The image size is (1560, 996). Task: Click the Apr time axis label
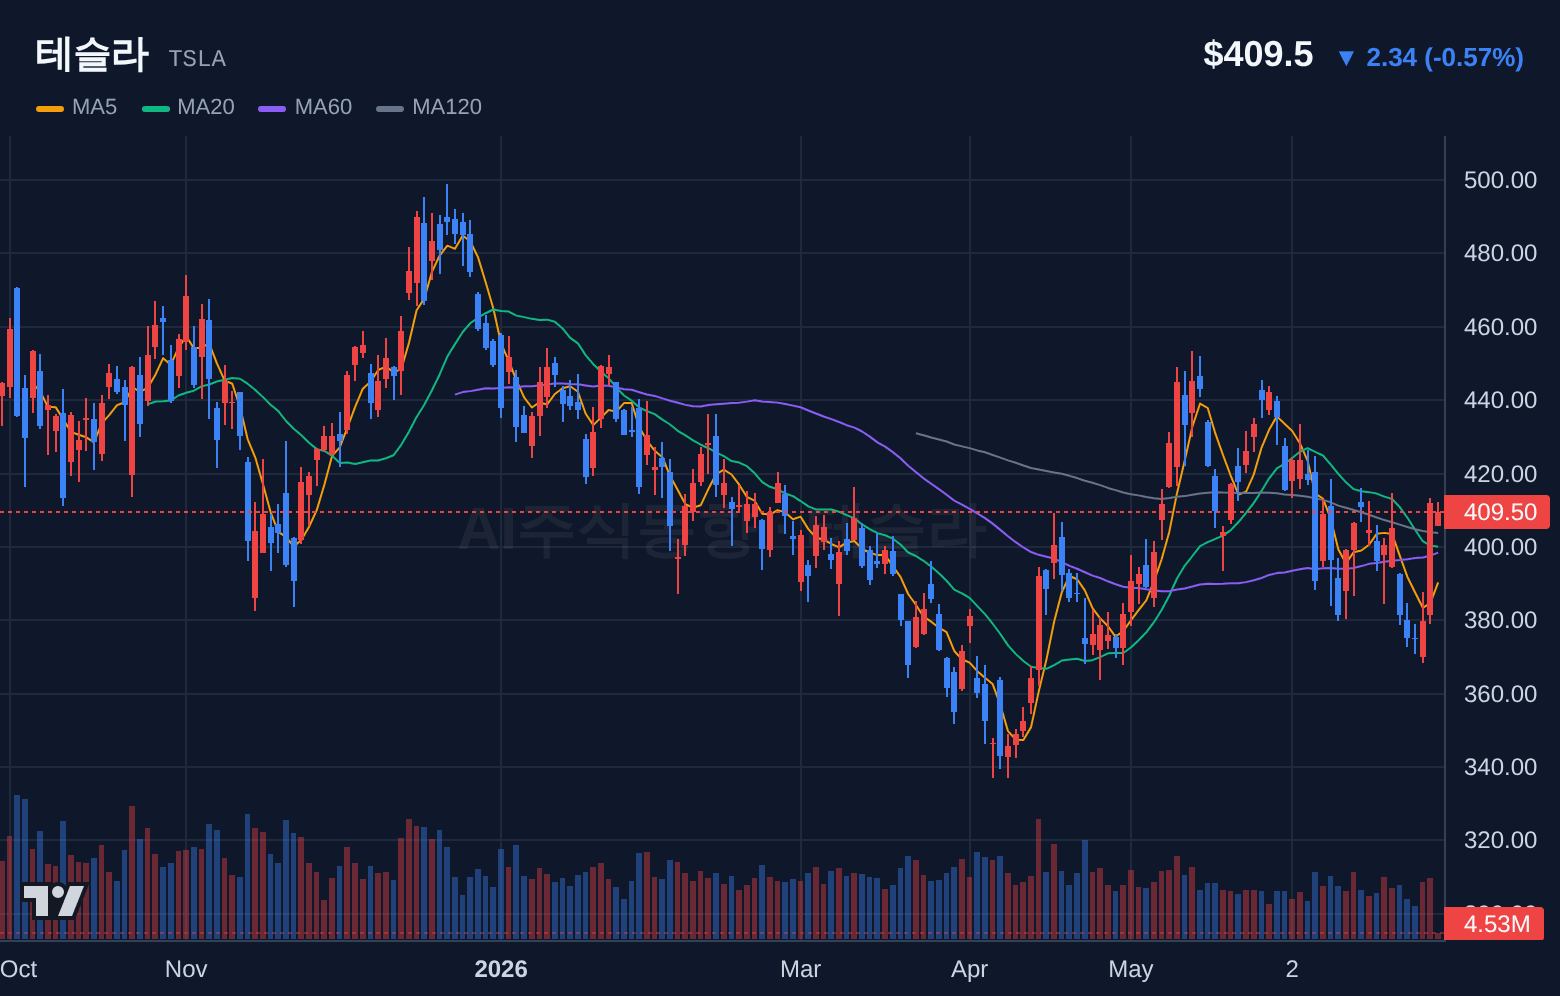tap(970, 969)
